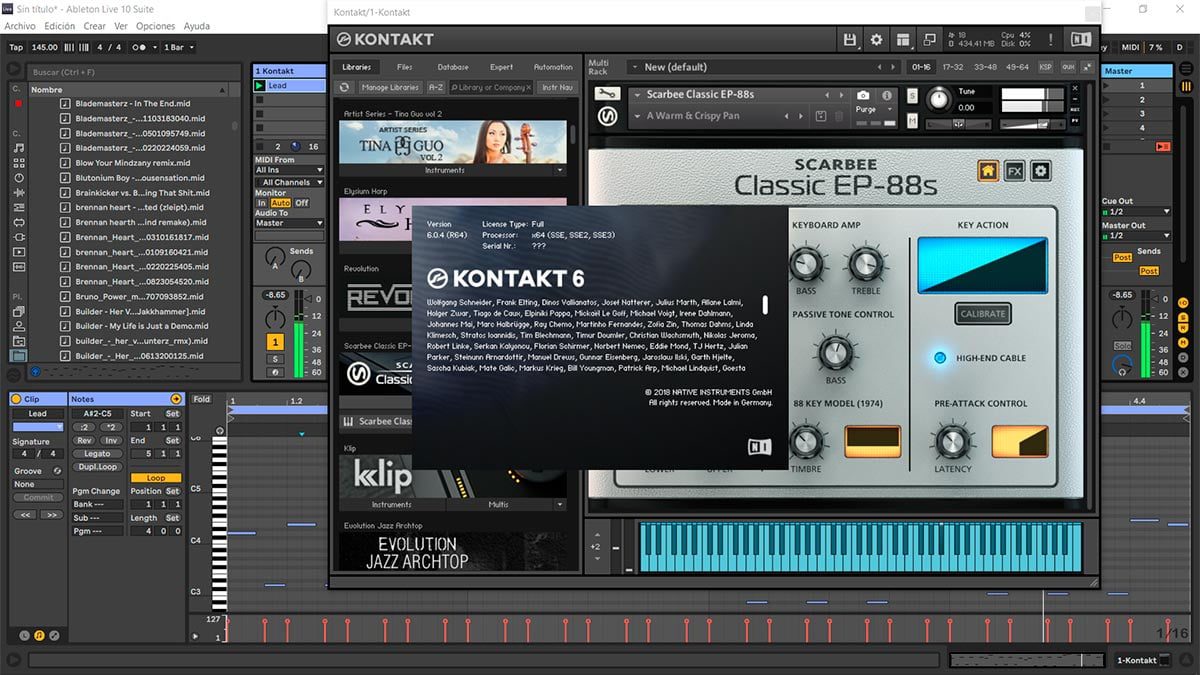1200x675 pixels.
Task: Open Drums category in Ableton browser
Action: pyautogui.click(x=19, y=163)
